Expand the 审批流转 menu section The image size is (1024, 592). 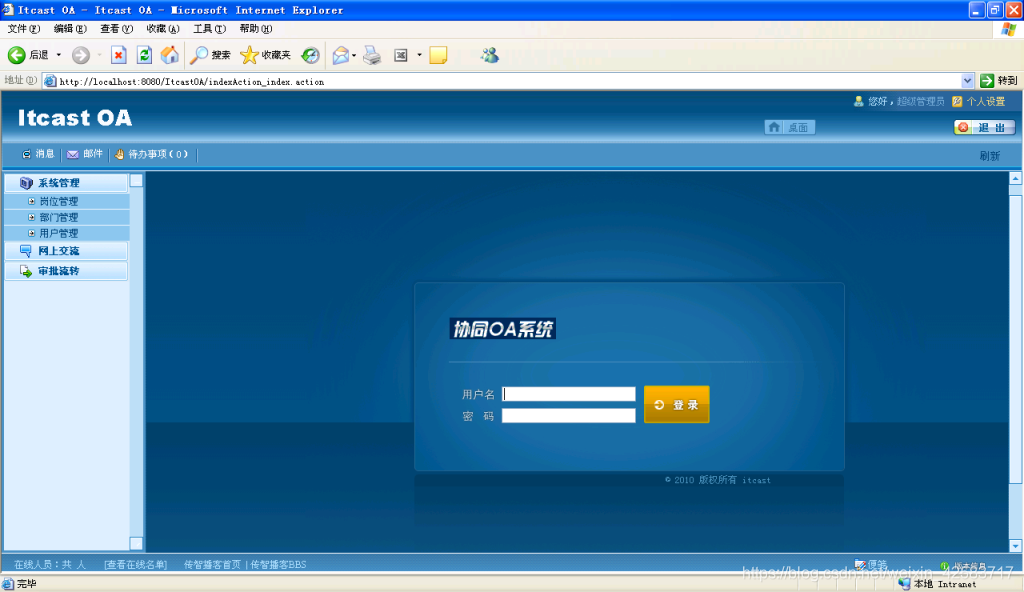66,271
